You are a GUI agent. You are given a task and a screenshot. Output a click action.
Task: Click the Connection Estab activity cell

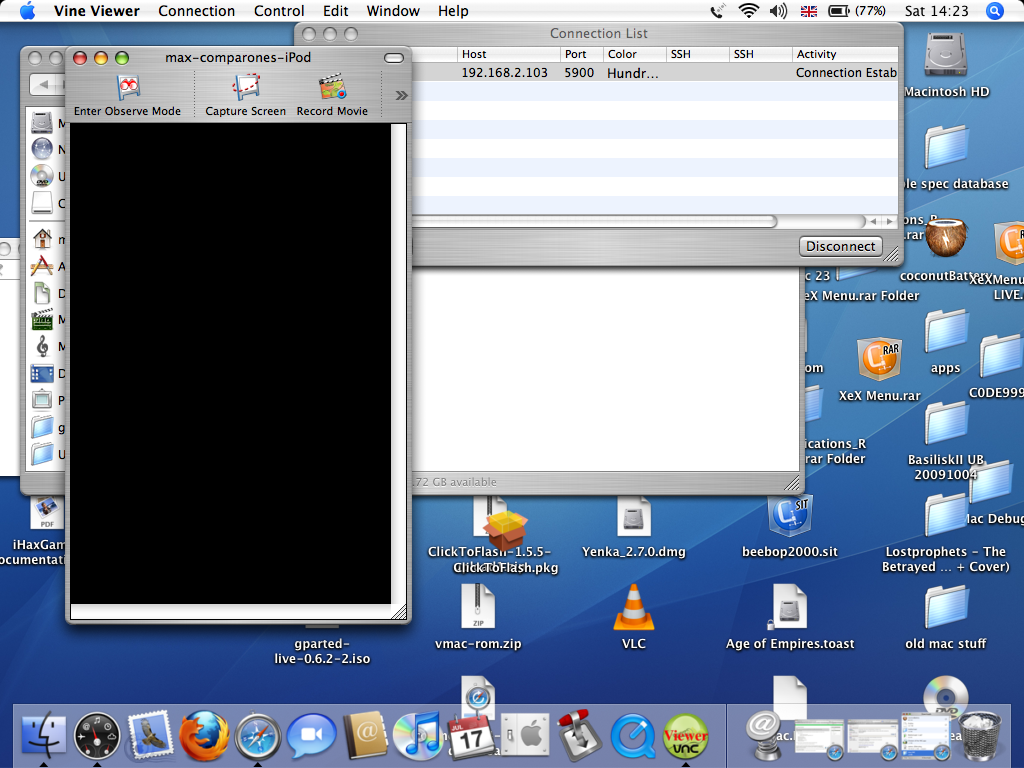click(x=846, y=72)
